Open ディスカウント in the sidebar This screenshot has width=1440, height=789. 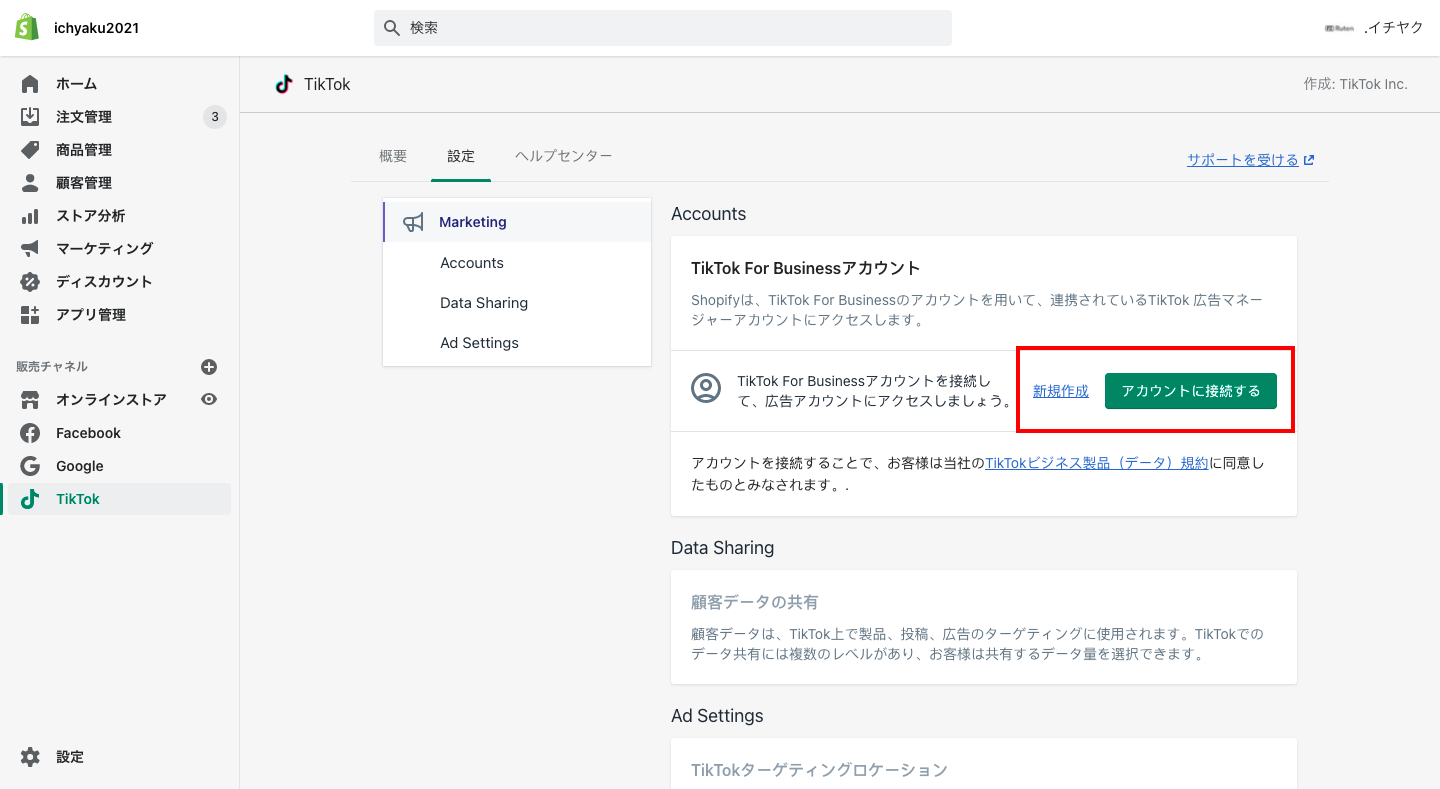pyautogui.click(x=104, y=281)
